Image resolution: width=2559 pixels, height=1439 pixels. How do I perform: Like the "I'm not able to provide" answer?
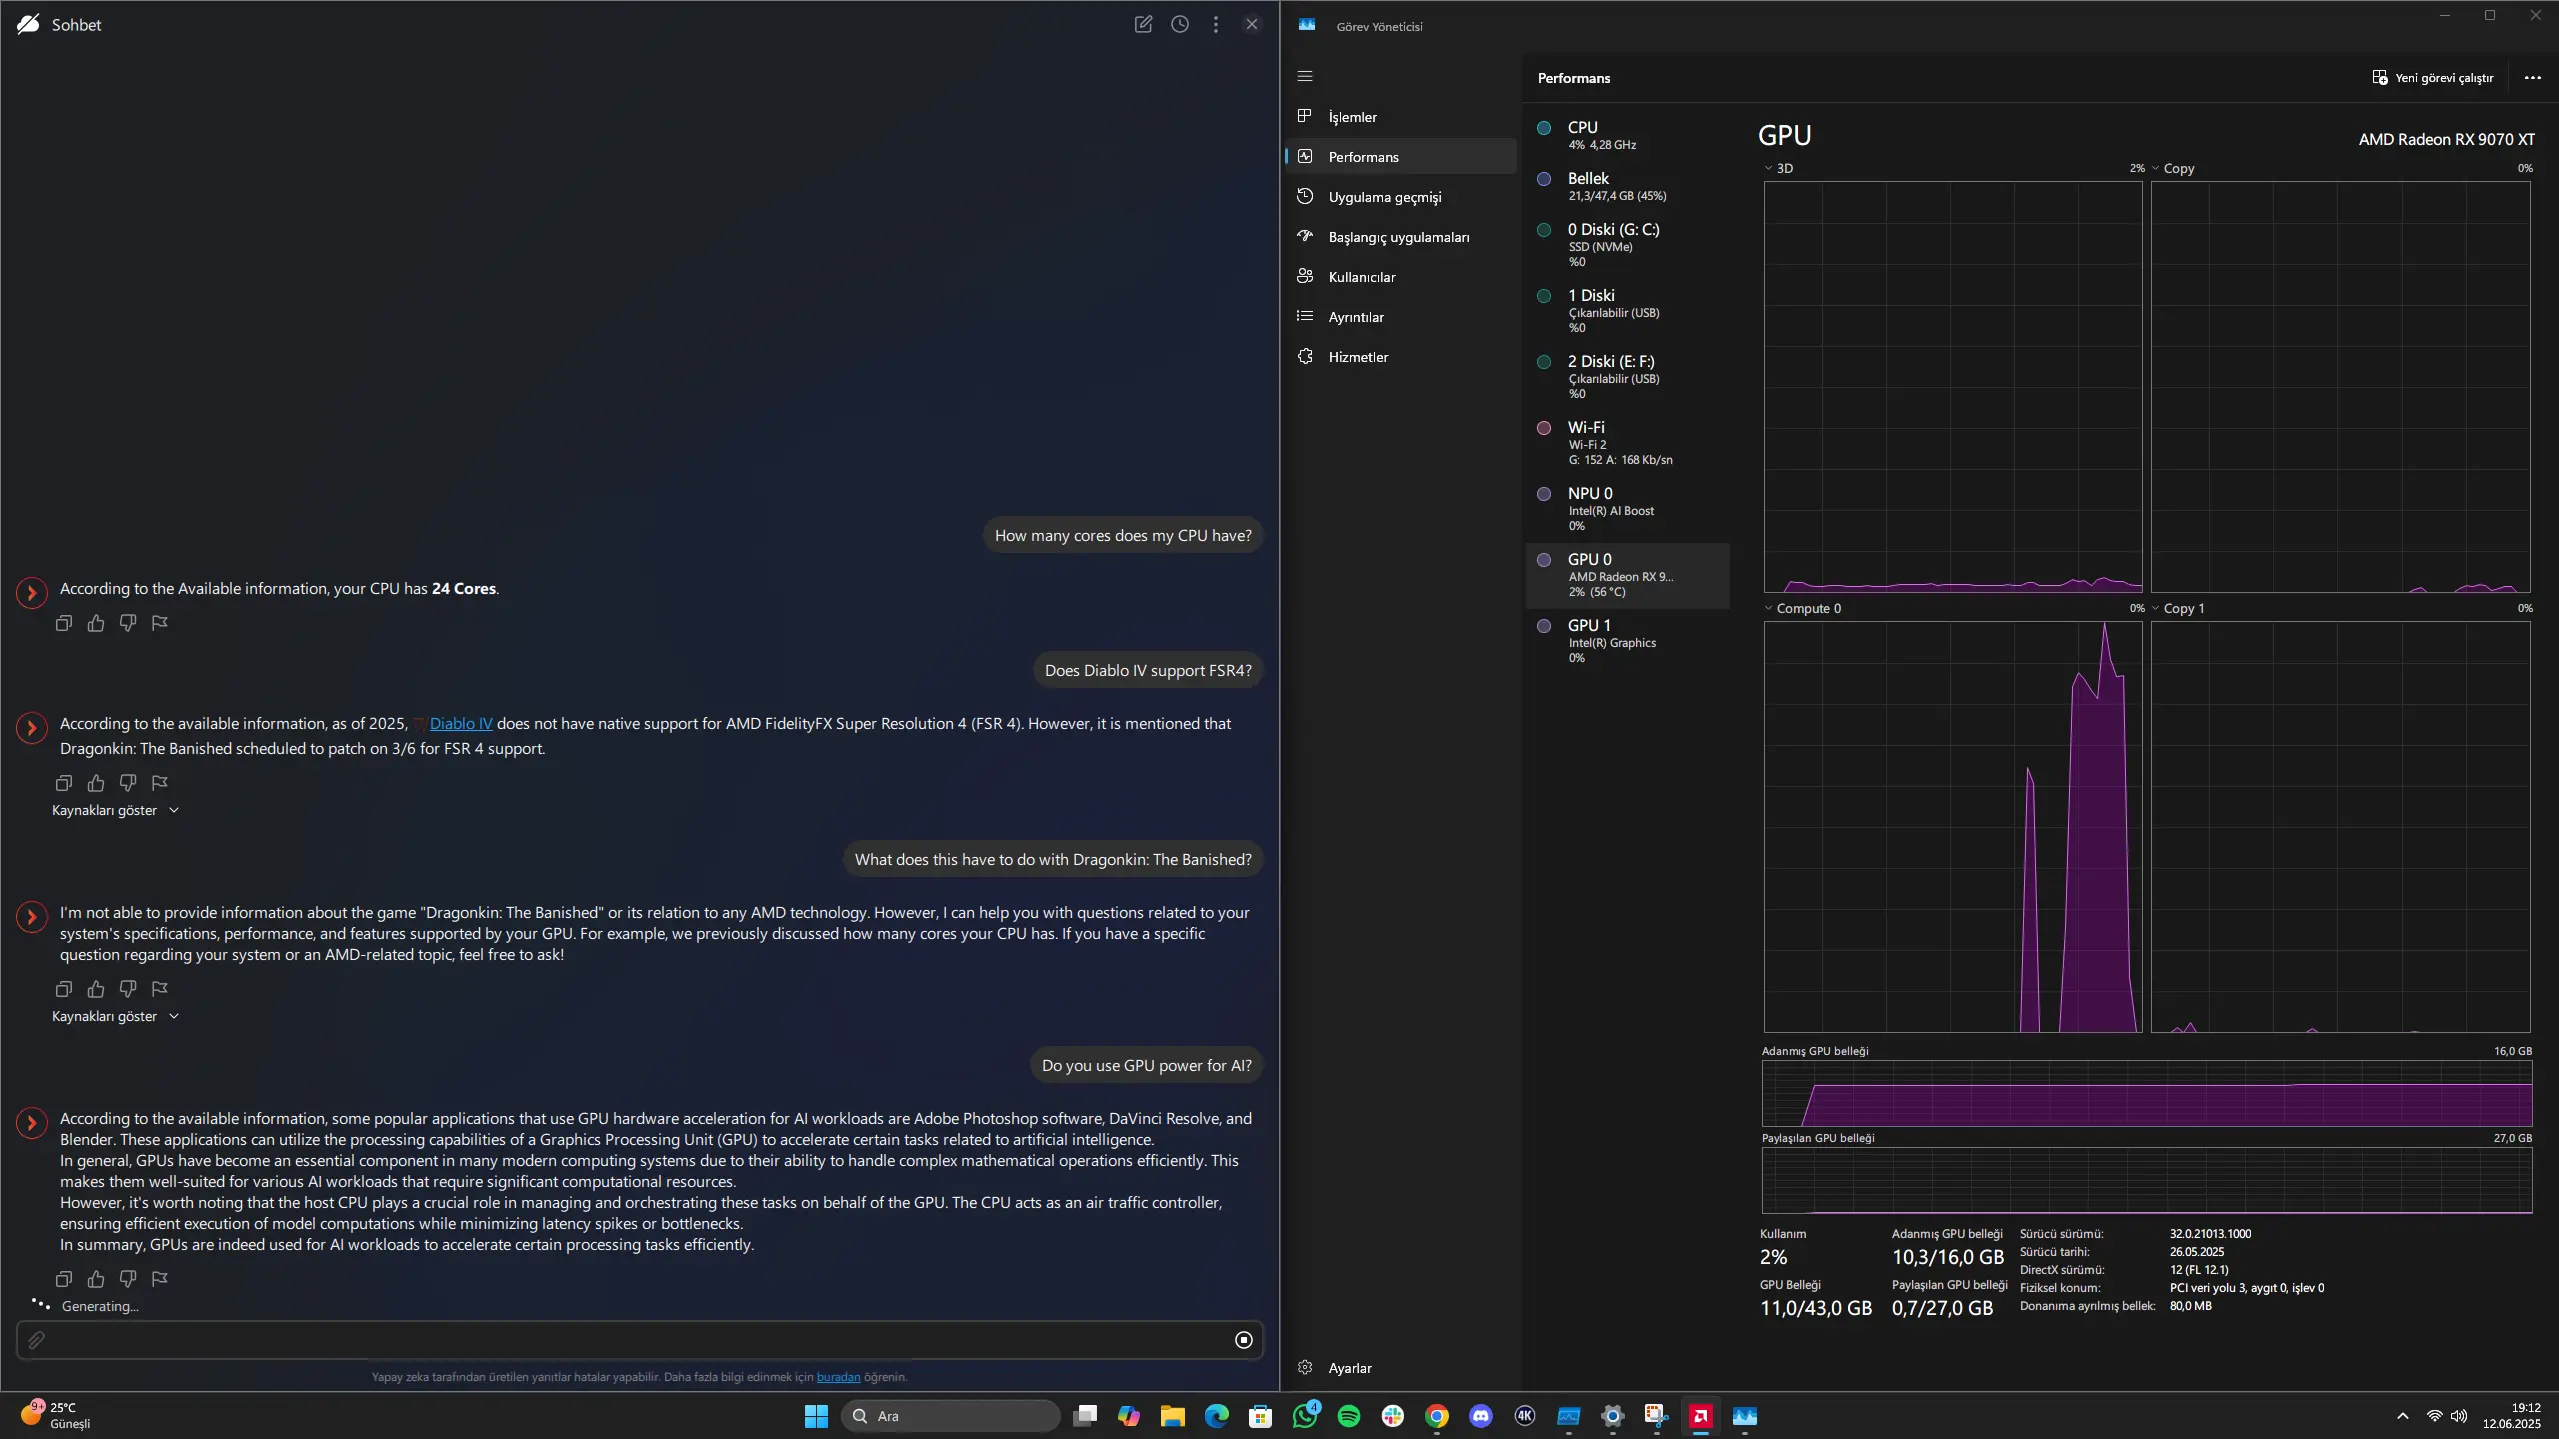coord(96,989)
